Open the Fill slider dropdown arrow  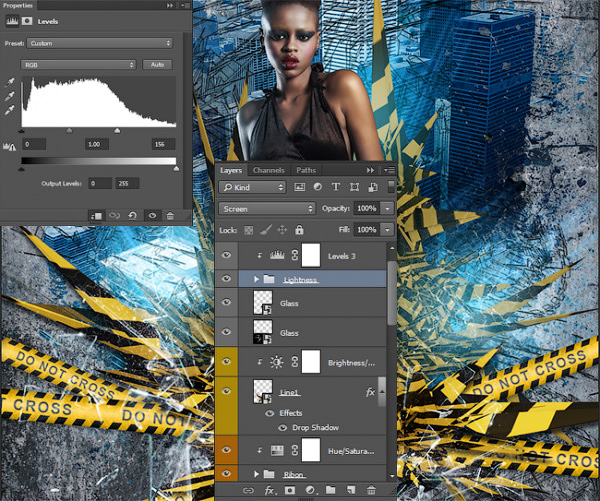(388, 230)
